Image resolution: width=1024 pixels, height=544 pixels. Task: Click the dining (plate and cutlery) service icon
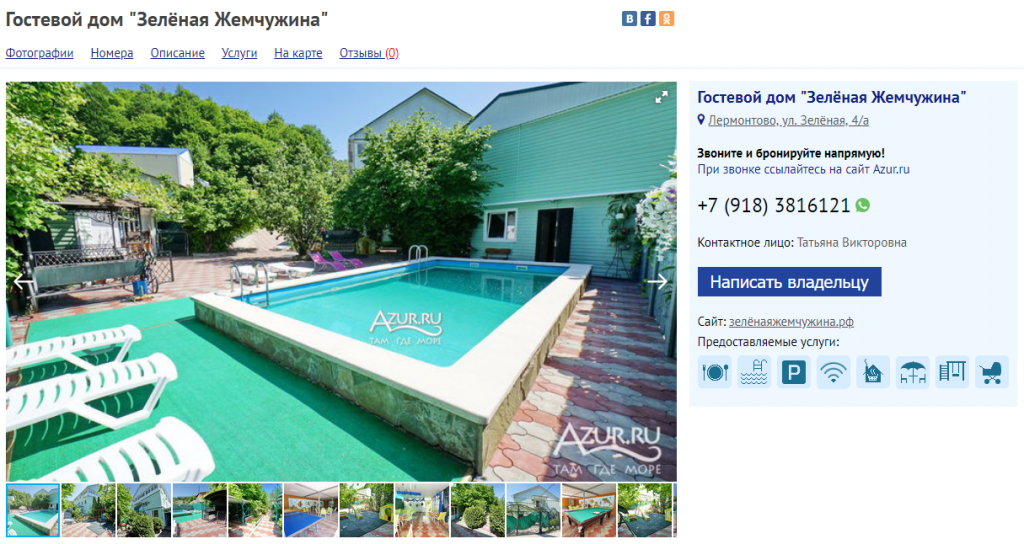(x=714, y=372)
